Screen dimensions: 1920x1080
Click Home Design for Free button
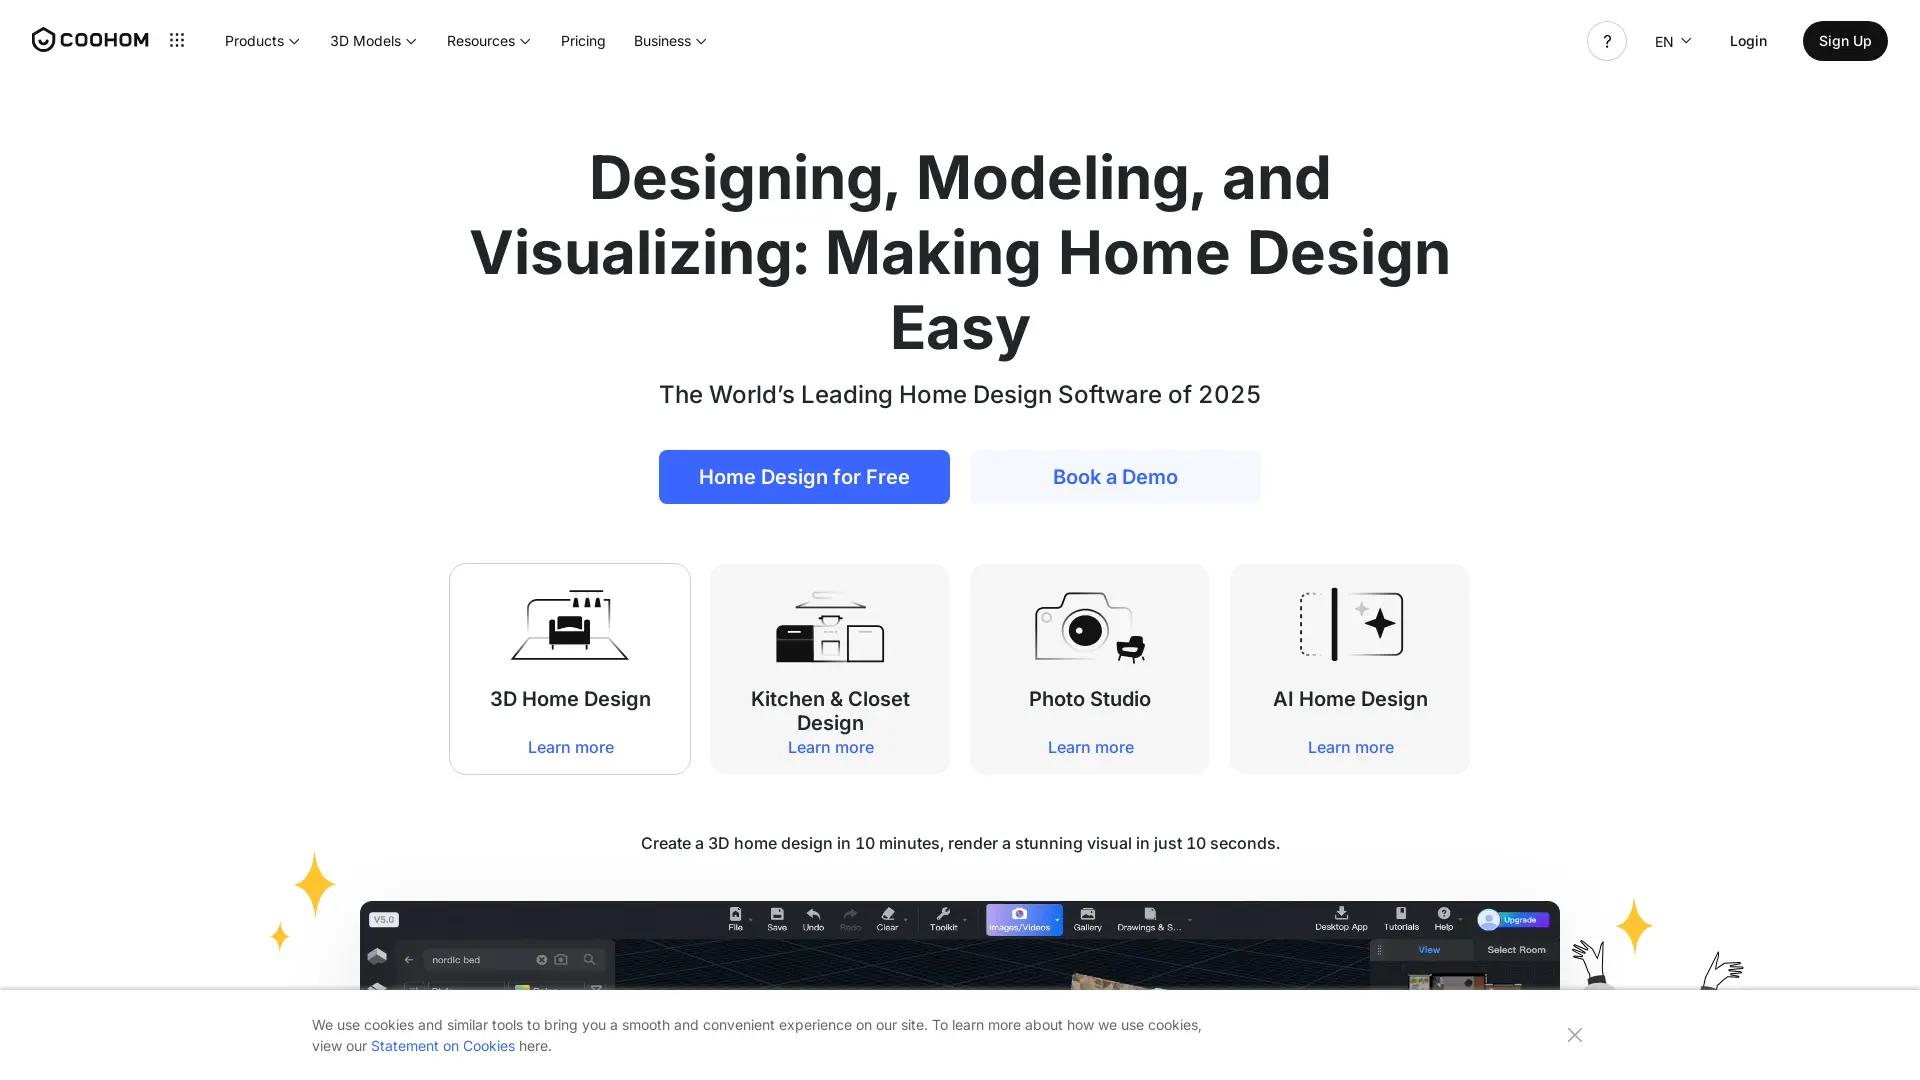pyautogui.click(x=804, y=477)
